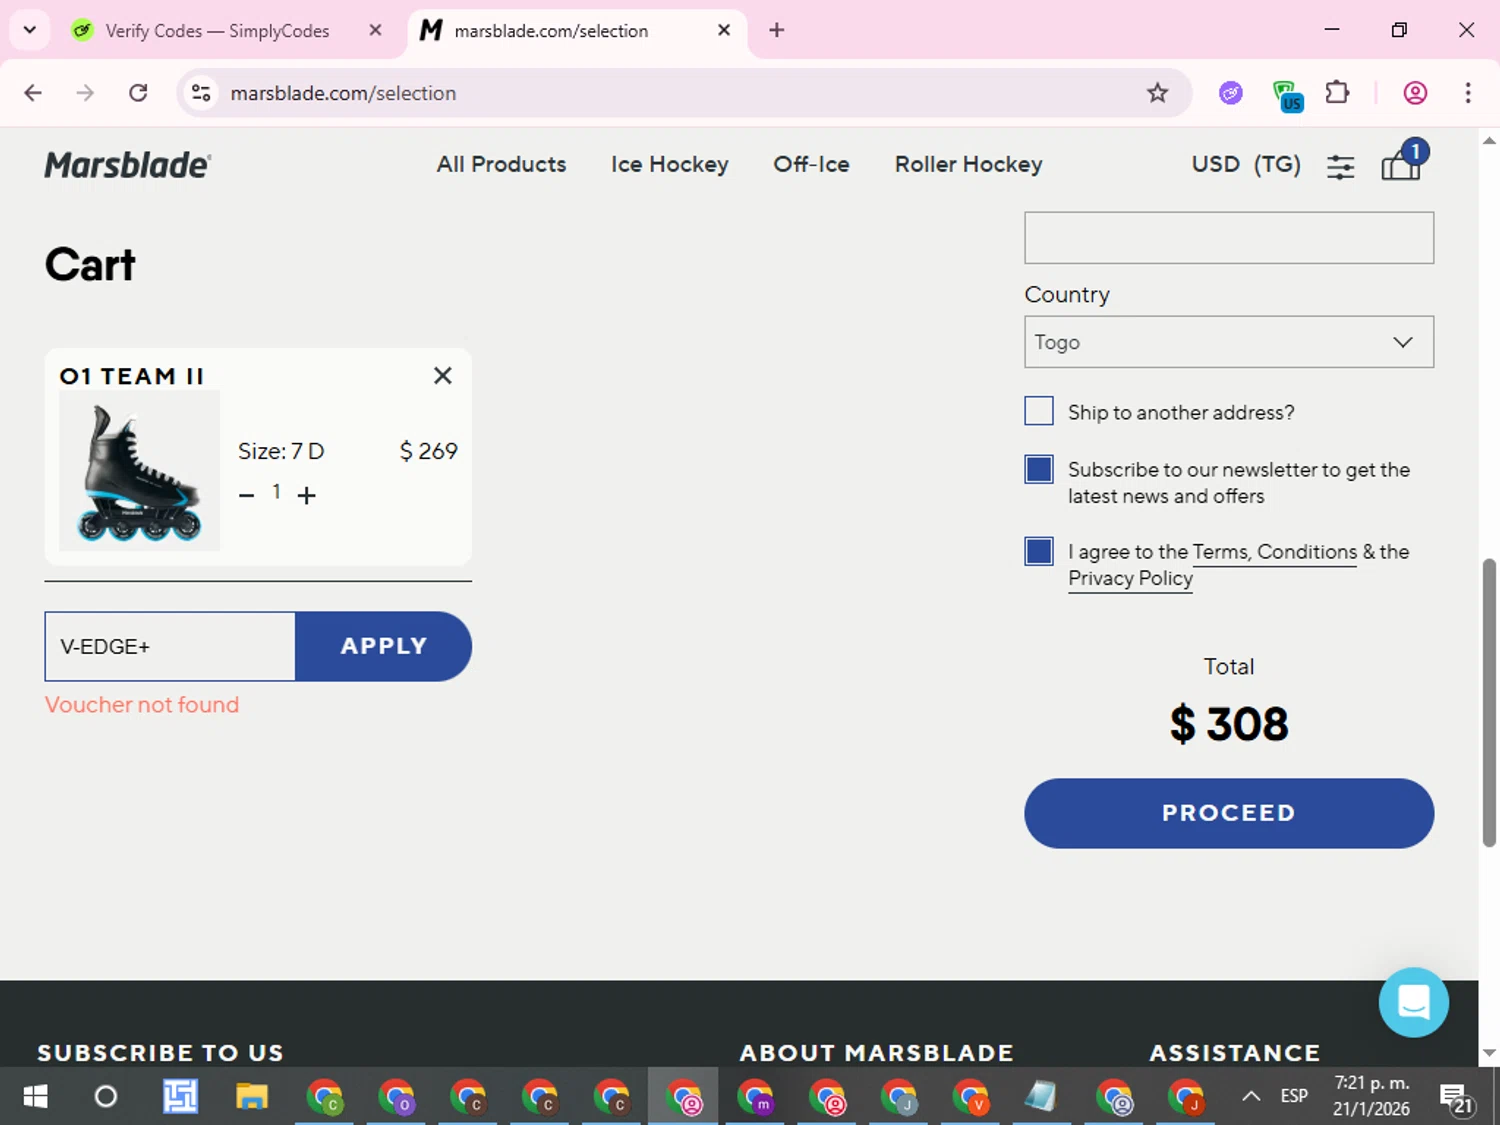Open the Cortana search circle in taskbar
The width and height of the screenshot is (1500, 1125).
tap(106, 1097)
